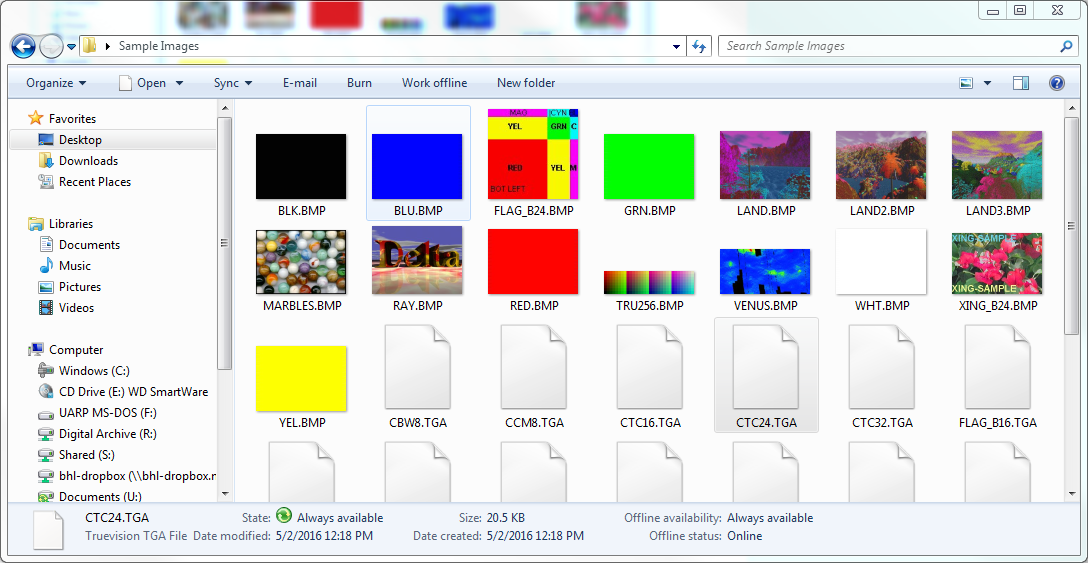Click the Open button in toolbar

(x=143, y=83)
